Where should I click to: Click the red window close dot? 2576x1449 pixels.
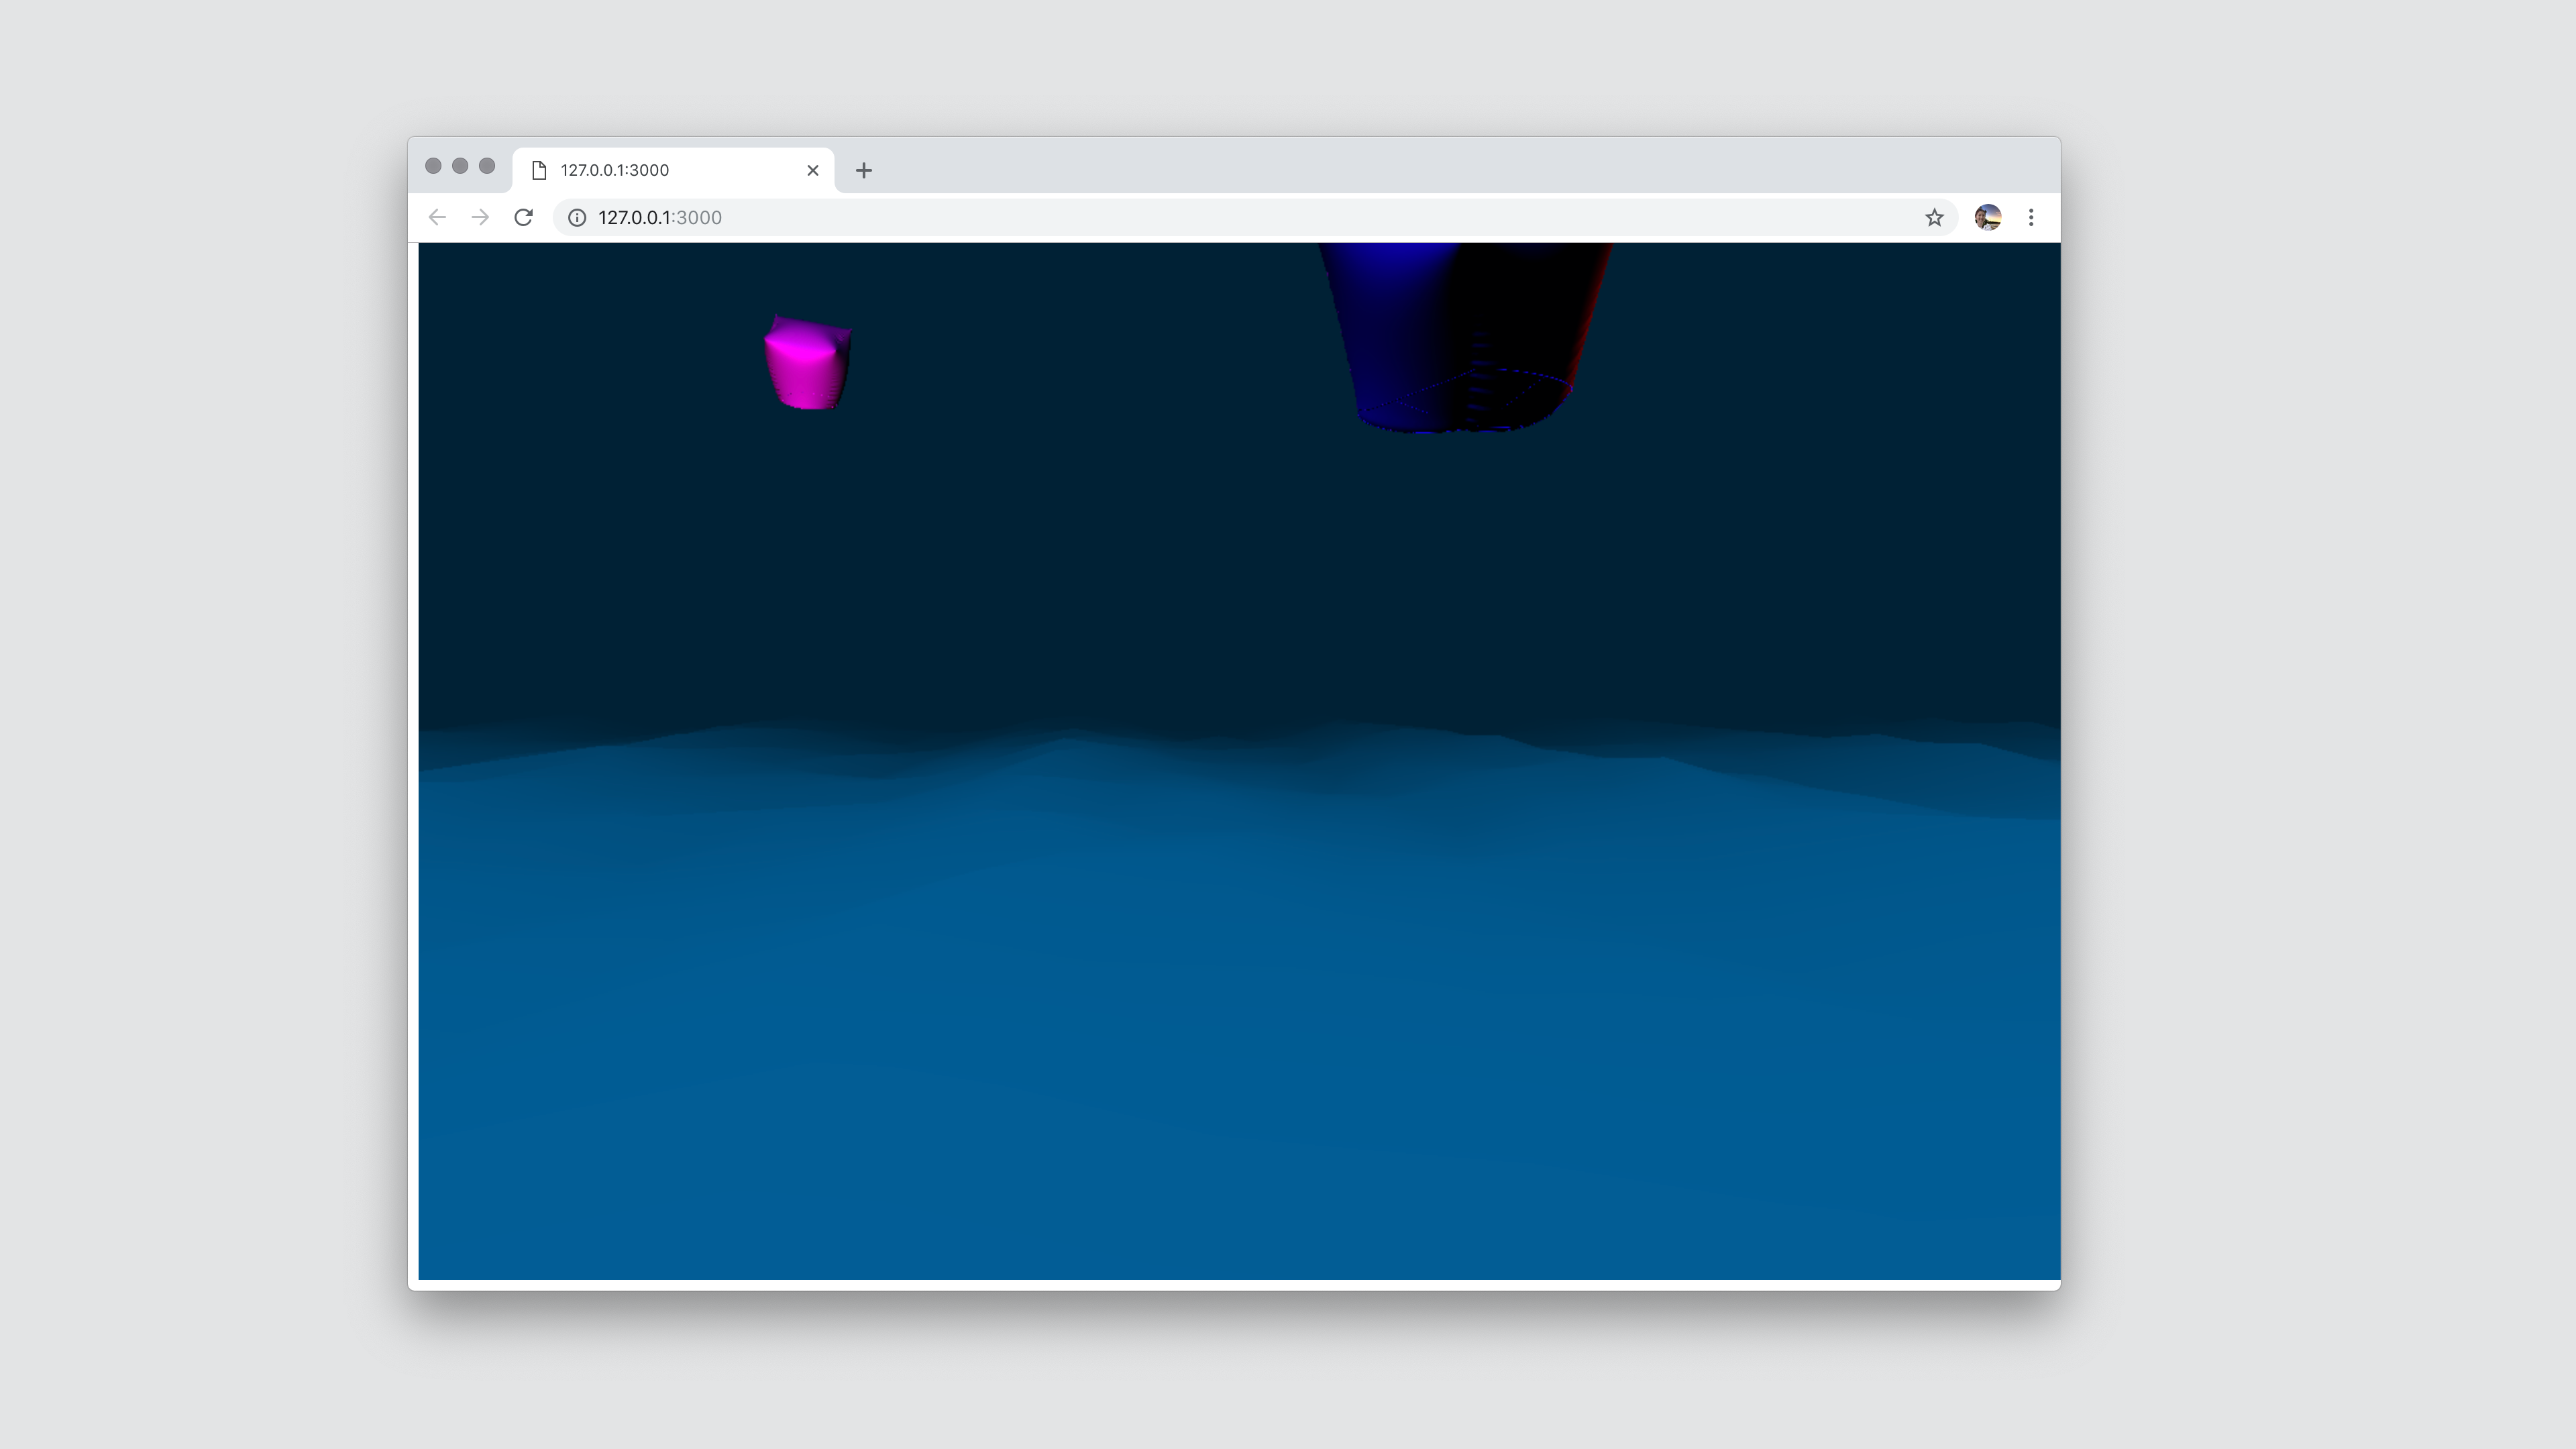[x=433, y=165]
